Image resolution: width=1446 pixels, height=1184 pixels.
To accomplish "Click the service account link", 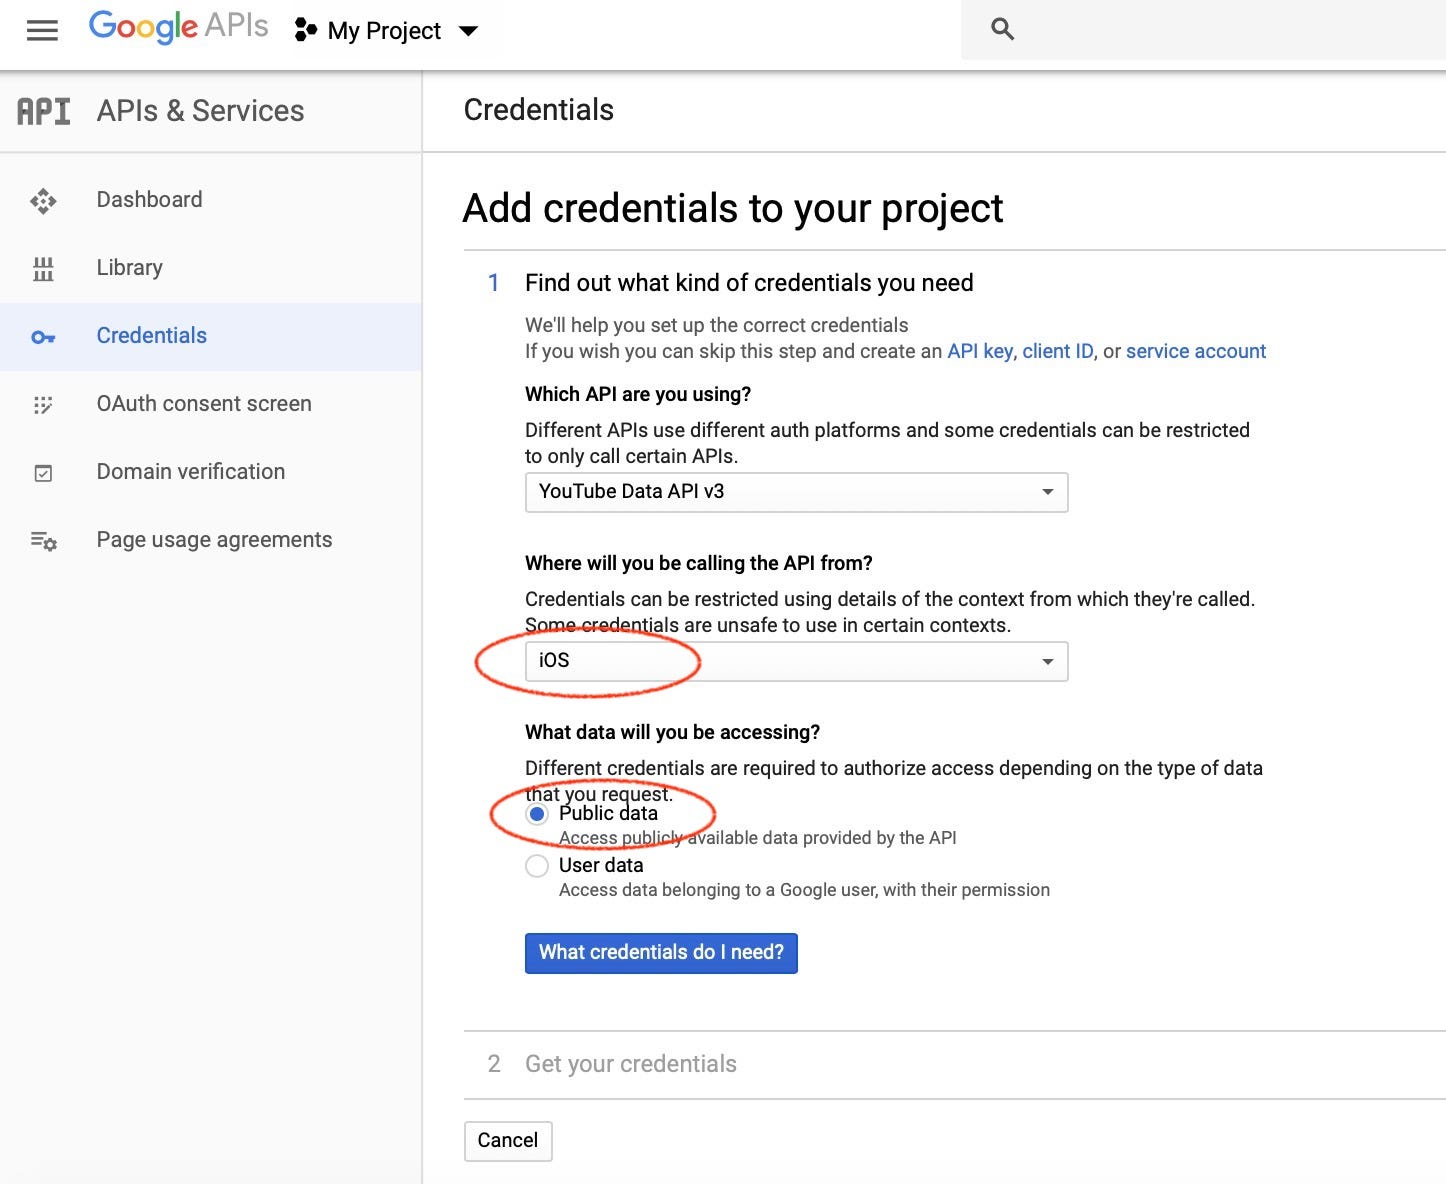I will coord(1196,351).
